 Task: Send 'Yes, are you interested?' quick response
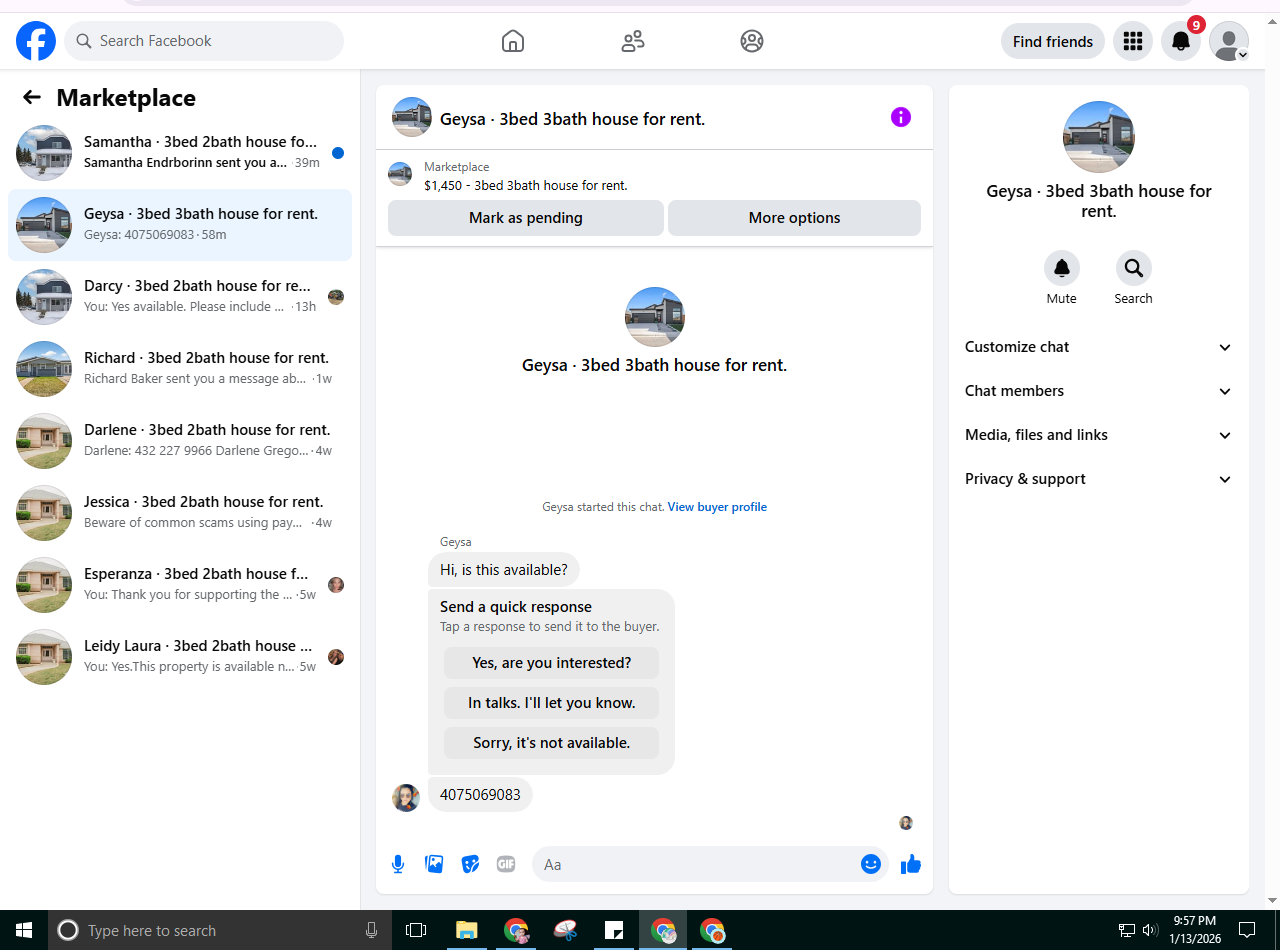tap(552, 663)
